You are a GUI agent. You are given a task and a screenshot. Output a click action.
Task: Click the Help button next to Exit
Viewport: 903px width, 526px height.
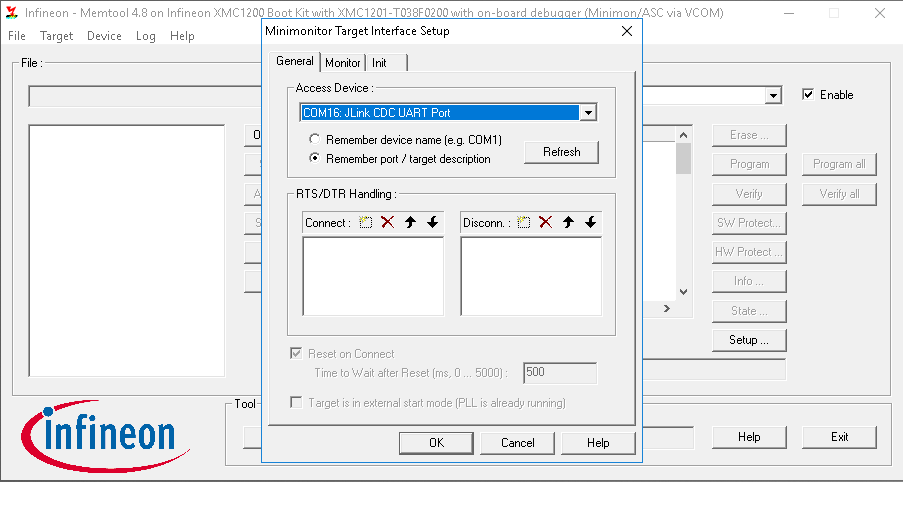749,437
